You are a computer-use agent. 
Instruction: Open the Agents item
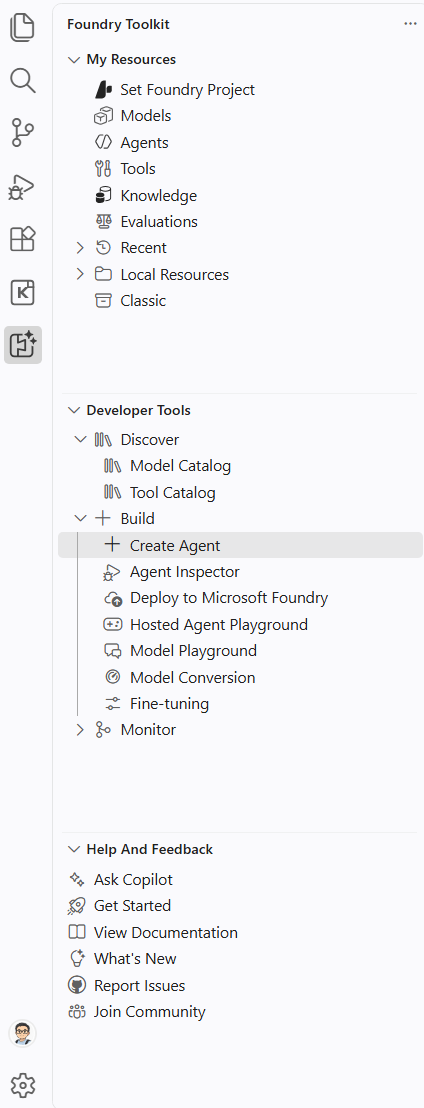click(144, 142)
